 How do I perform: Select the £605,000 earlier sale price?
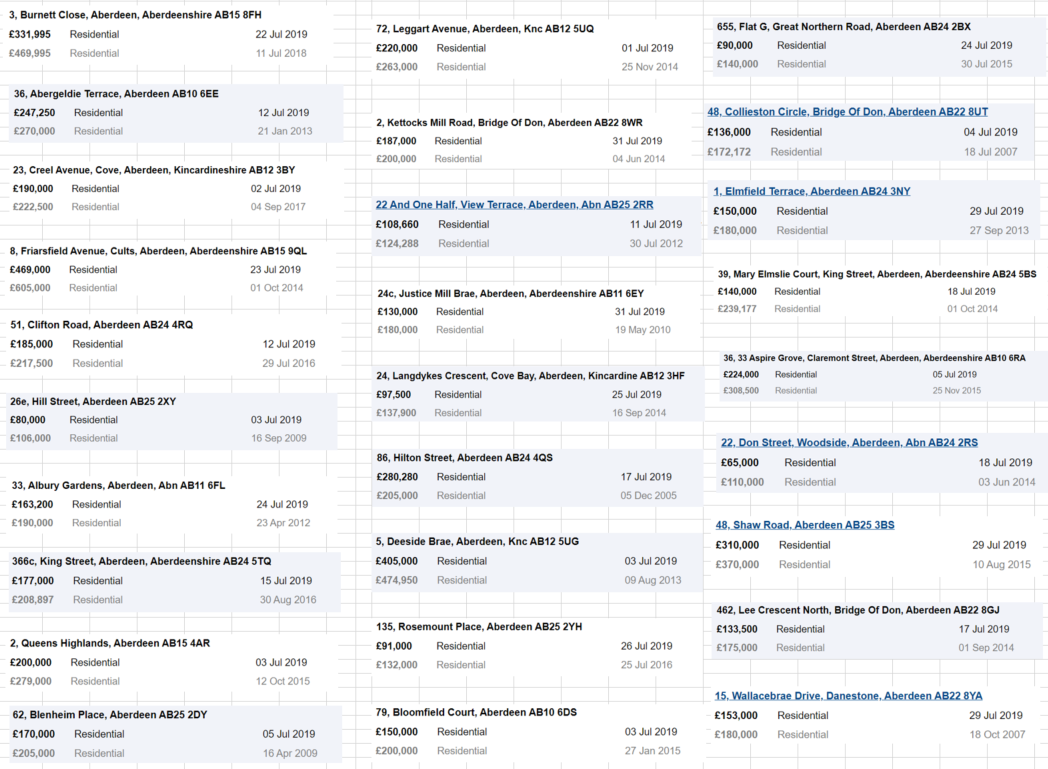pos(30,288)
